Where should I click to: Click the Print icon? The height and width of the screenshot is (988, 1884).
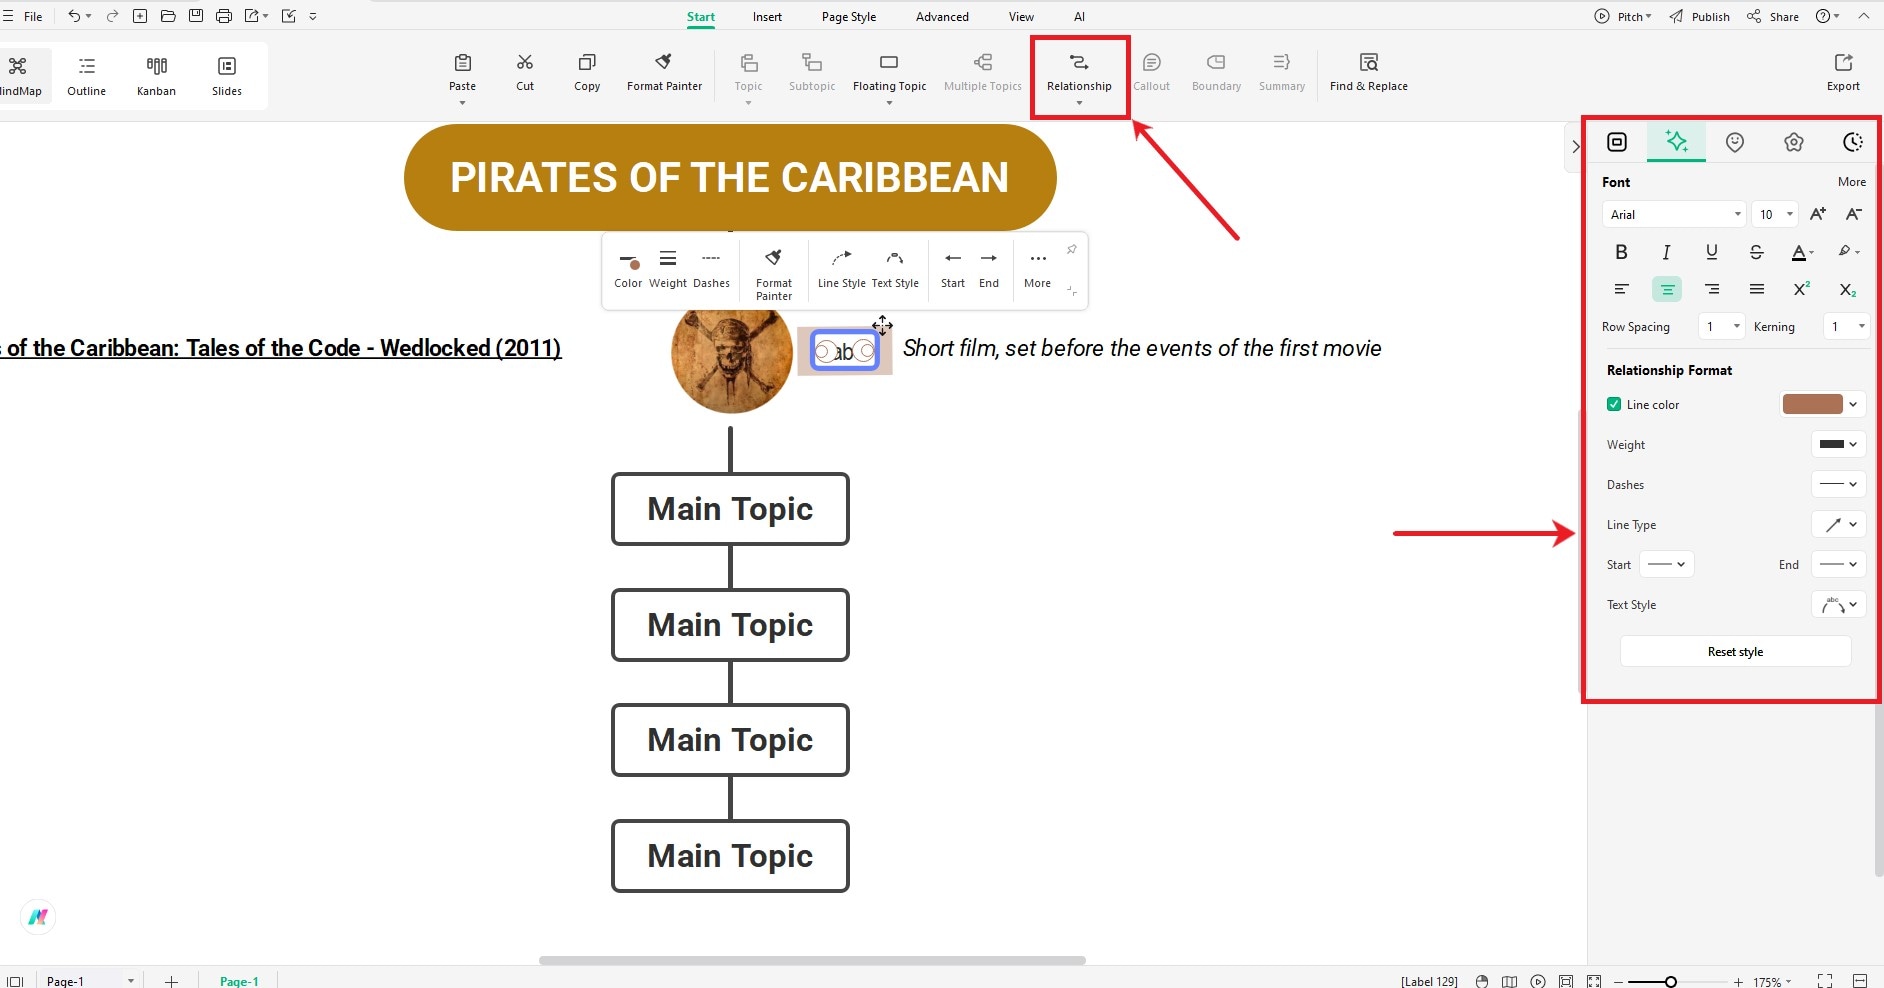224,16
